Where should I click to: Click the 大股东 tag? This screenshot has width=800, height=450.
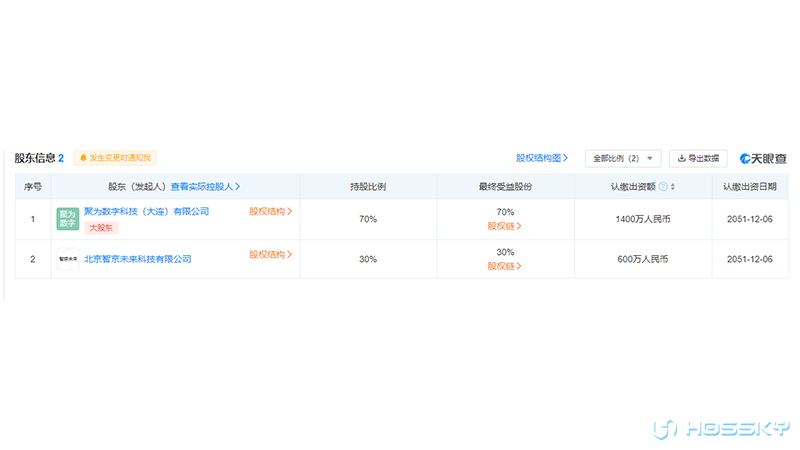101,228
